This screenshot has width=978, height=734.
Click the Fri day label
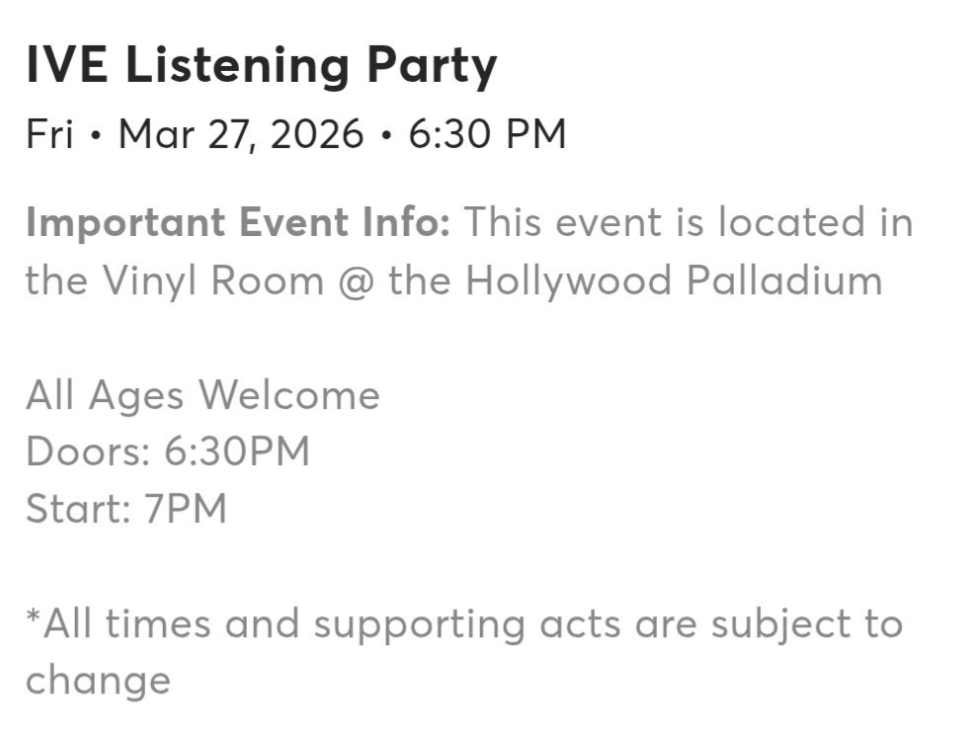coord(49,133)
